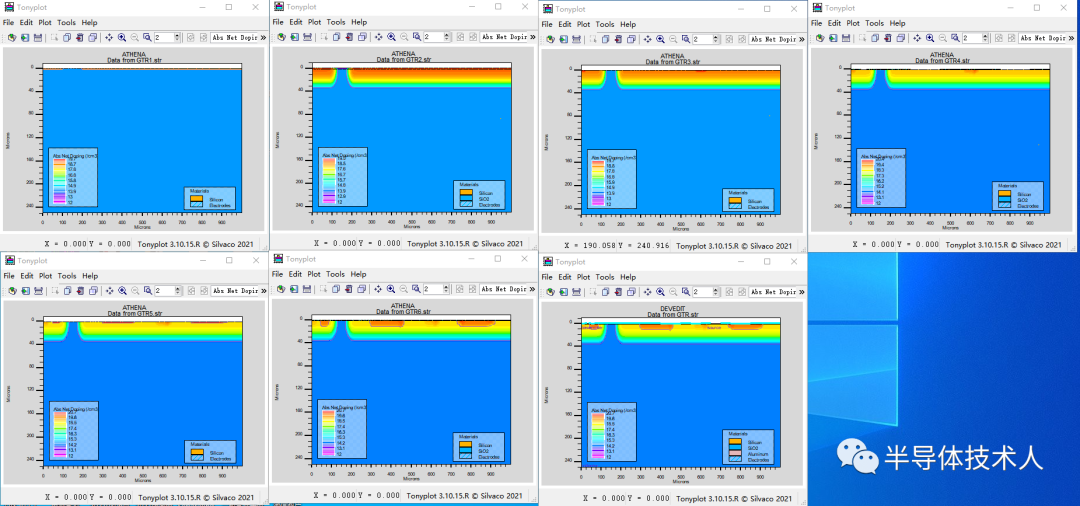1080x506 pixels.
Task: Click the print icon in GTR3 window
Action: (x=577, y=39)
